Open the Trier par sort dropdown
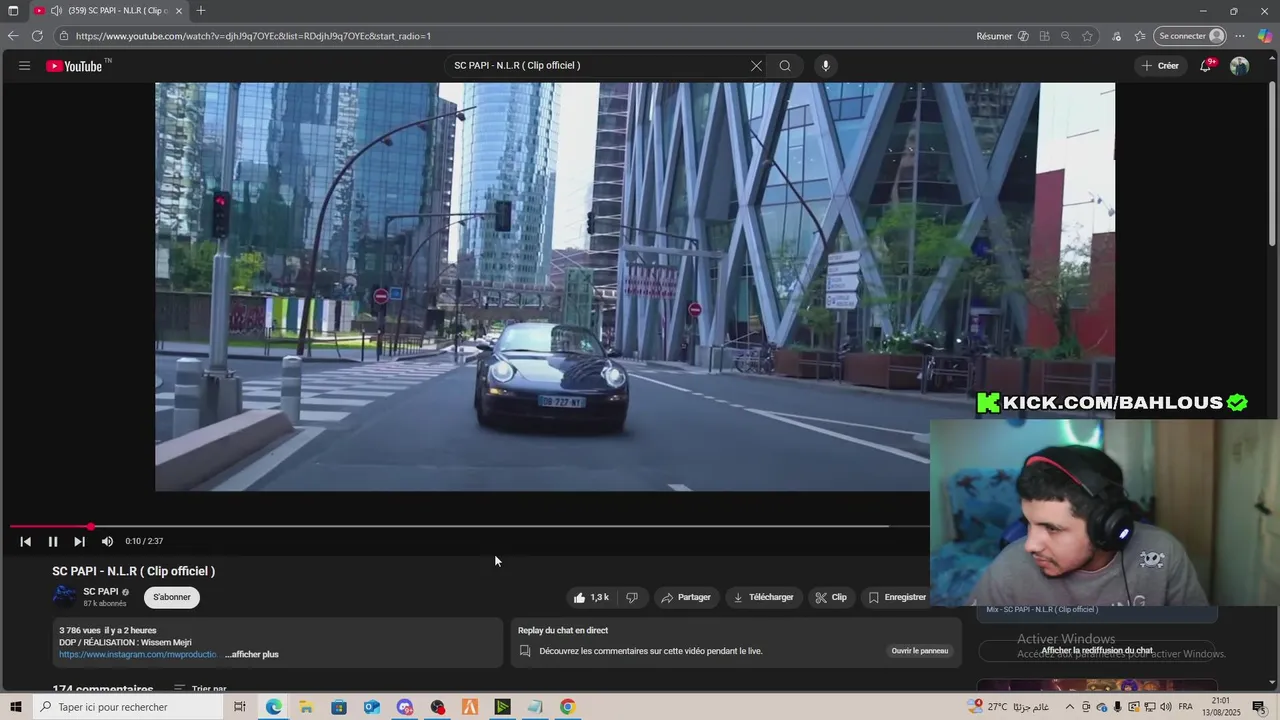Image resolution: width=1280 pixels, height=720 pixels. 200,689
